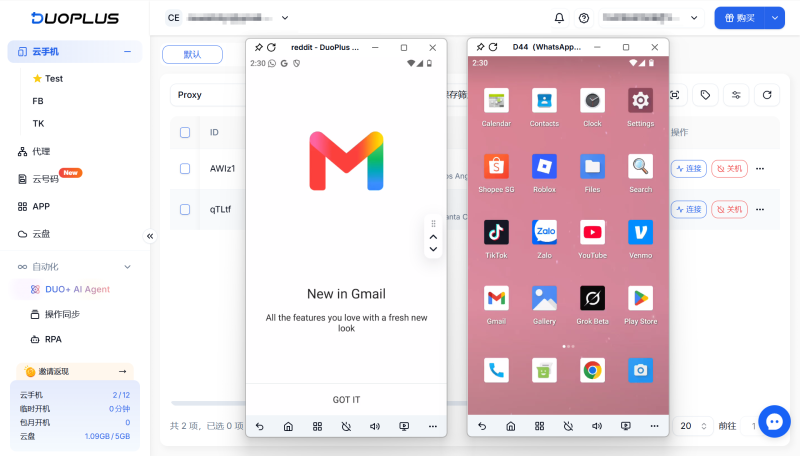Click 连接 for the AWIz1 row
Screen dimensions: 800x456
pos(689,169)
